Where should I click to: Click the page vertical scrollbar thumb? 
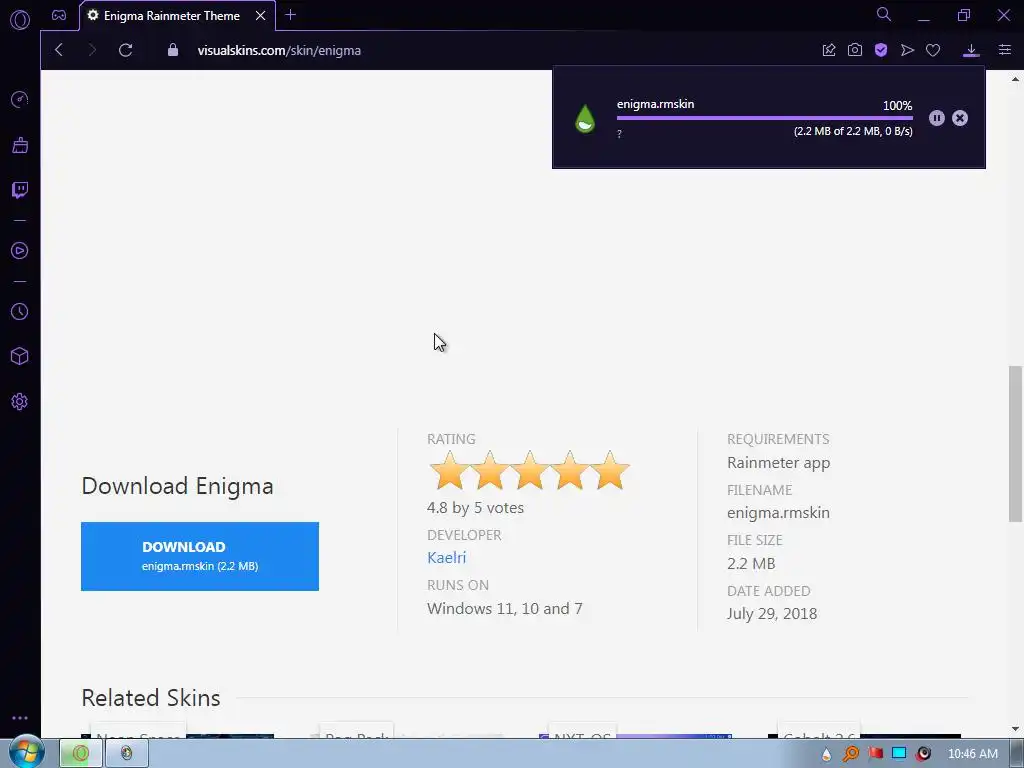click(1016, 444)
